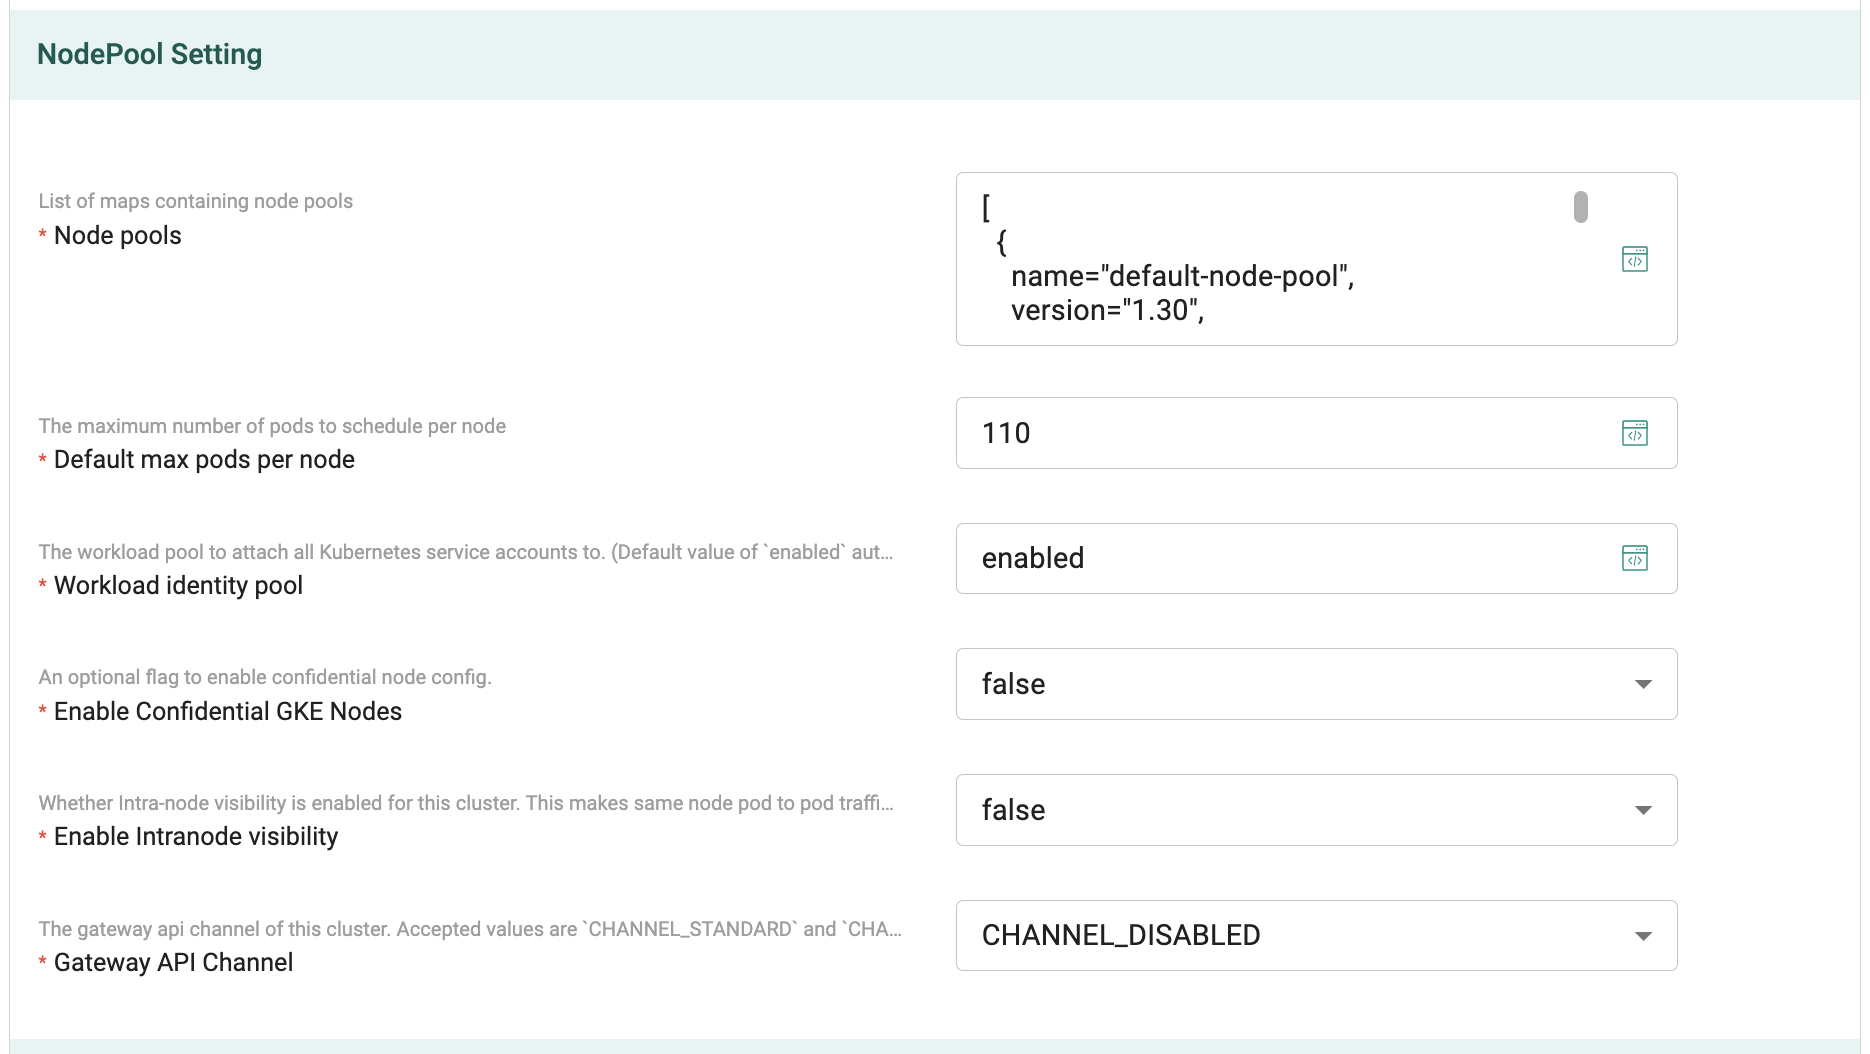Screen dimensions: 1870x1054
Task: Click 'optional flag to enable confidential' description
Action: click(265, 677)
